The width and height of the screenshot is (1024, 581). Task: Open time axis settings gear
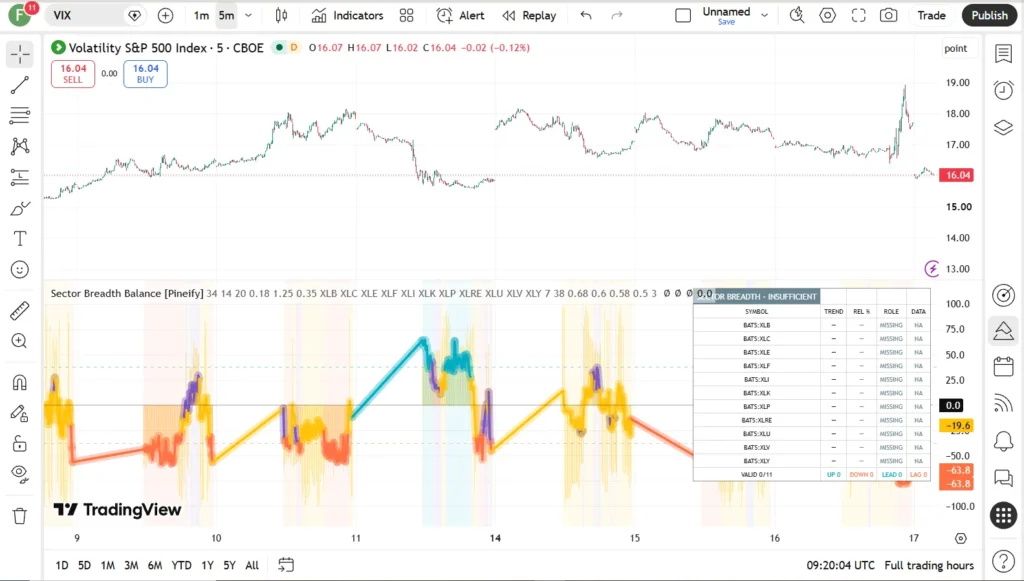pos(961,539)
